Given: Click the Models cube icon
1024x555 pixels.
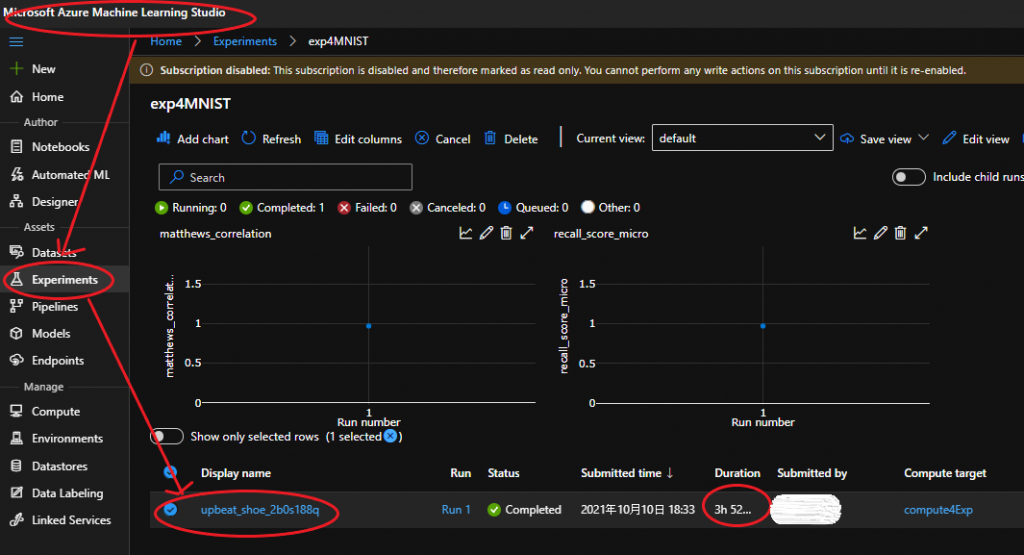Looking at the screenshot, I should point(16,333).
